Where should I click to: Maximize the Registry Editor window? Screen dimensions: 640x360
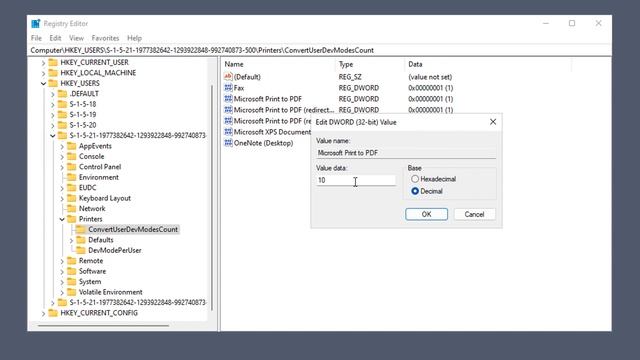[572, 23]
